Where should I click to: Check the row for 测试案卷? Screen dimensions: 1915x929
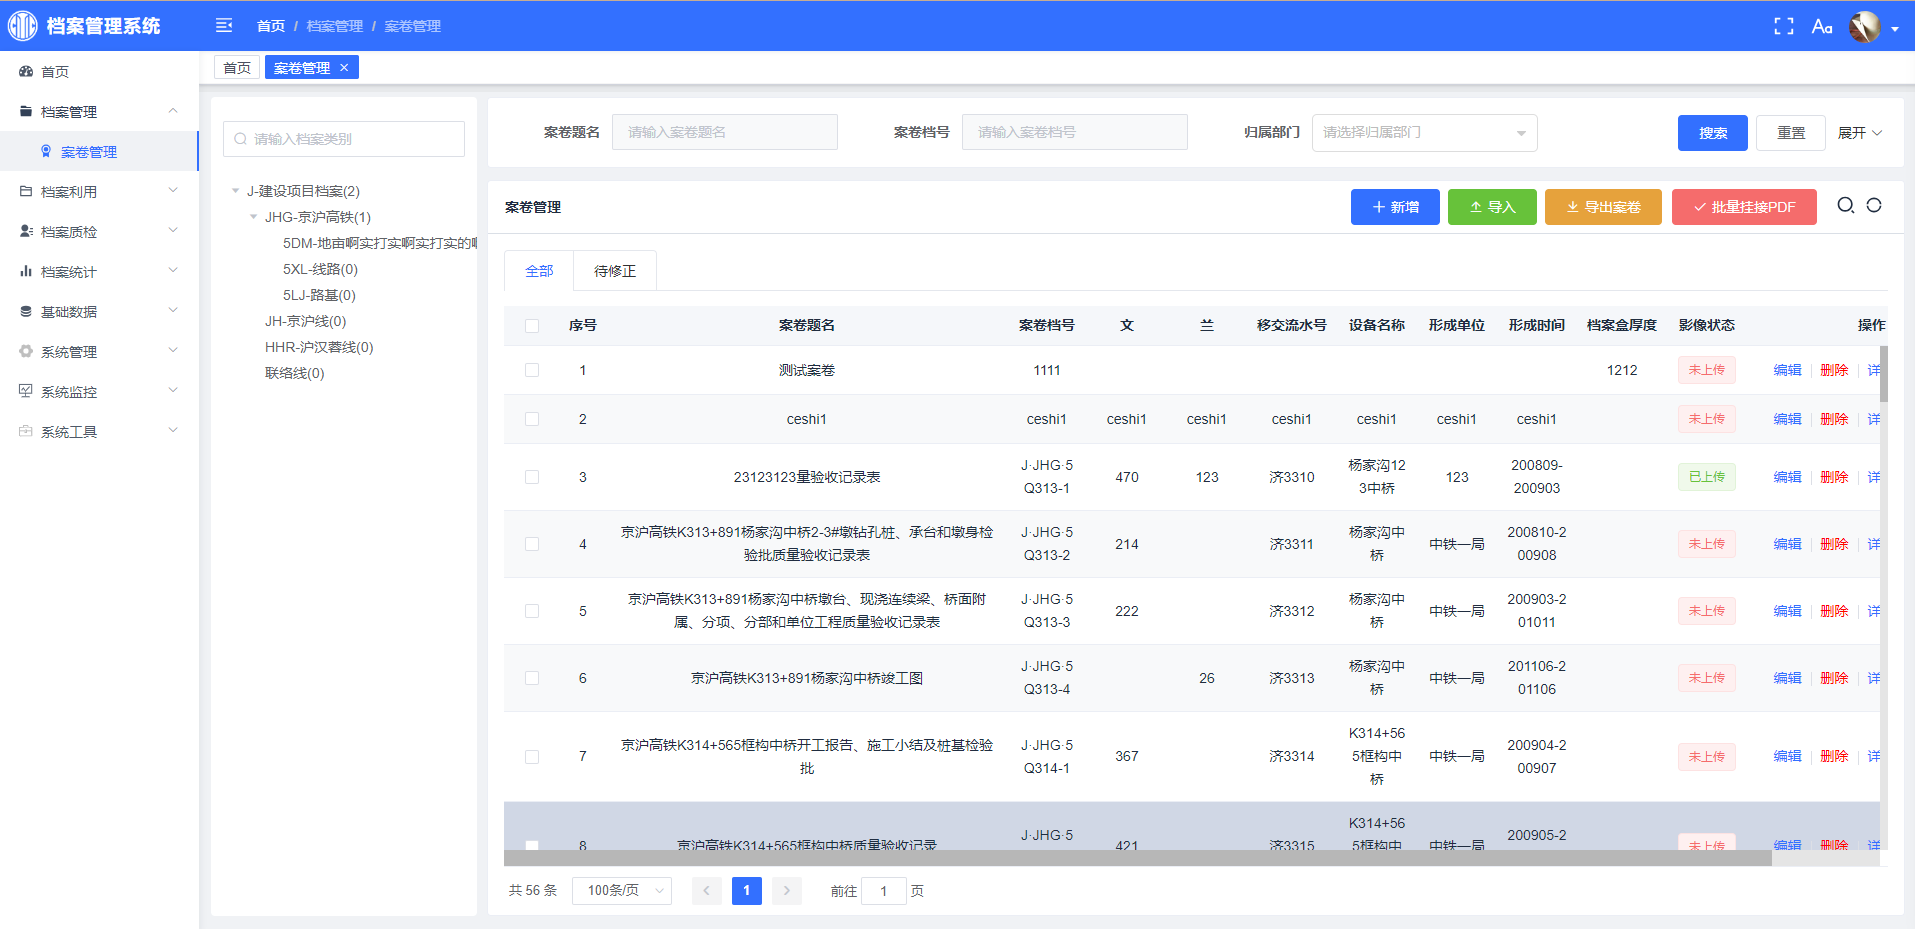pos(532,370)
